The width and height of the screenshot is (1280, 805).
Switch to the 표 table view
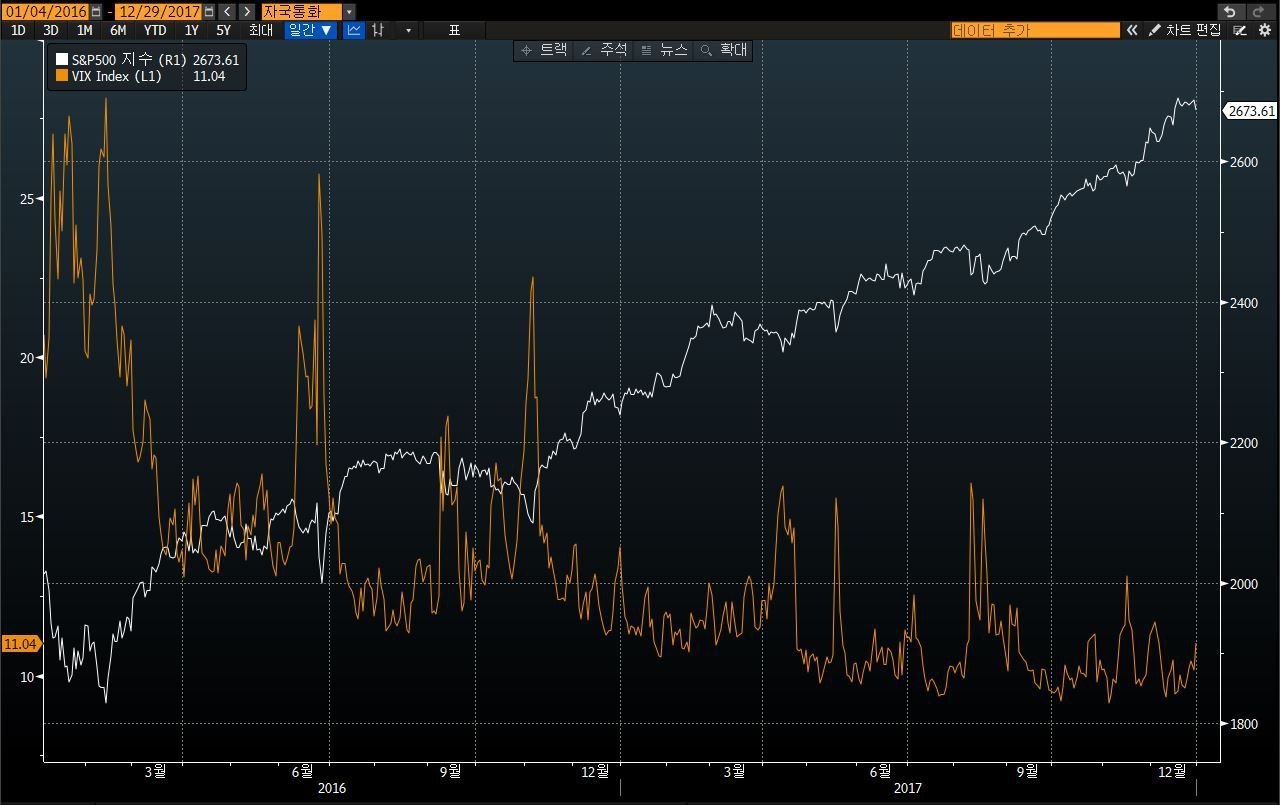pyautogui.click(x=454, y=30)
